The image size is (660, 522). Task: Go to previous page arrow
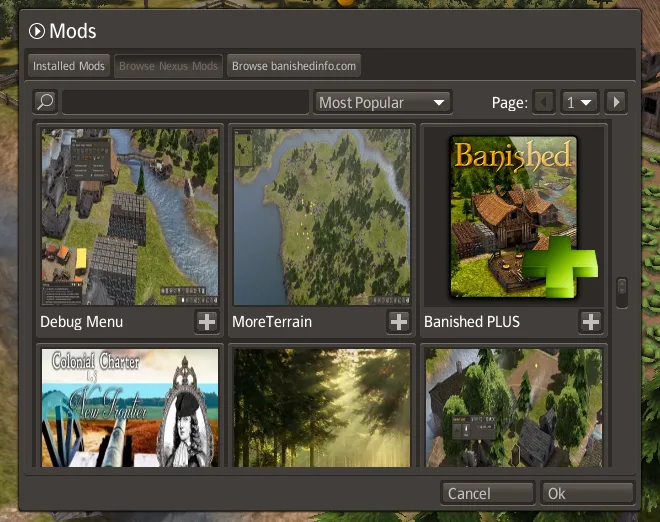[x=544, y=102]
